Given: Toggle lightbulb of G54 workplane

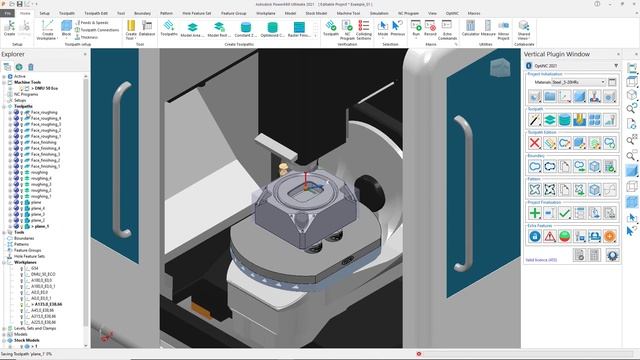Looking at the screenshot, I should [x=22, y=268].
